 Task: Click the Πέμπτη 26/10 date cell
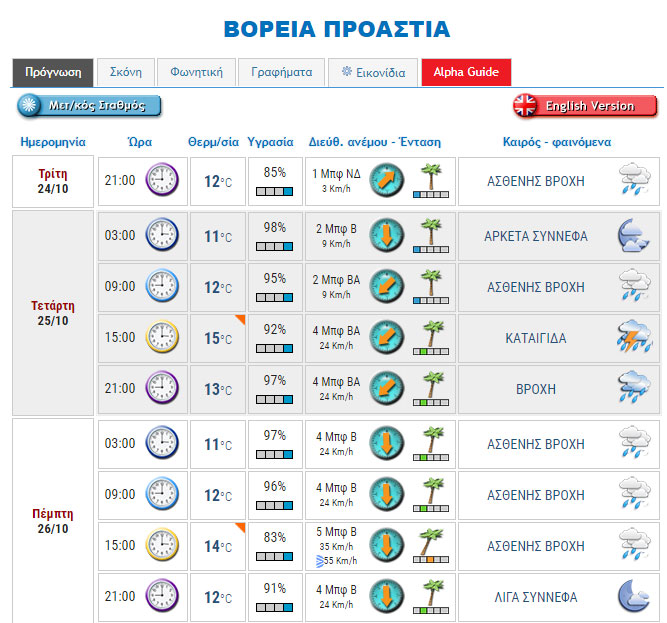coord(53,521)
